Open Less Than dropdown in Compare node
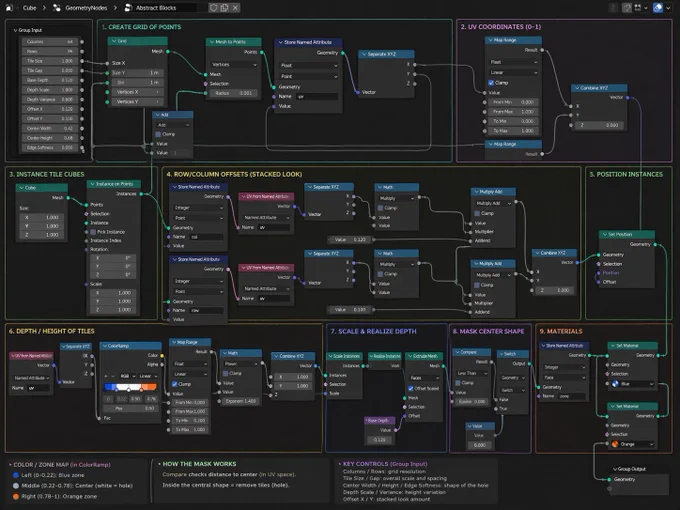680x510 pixels. tap(472, 373)
